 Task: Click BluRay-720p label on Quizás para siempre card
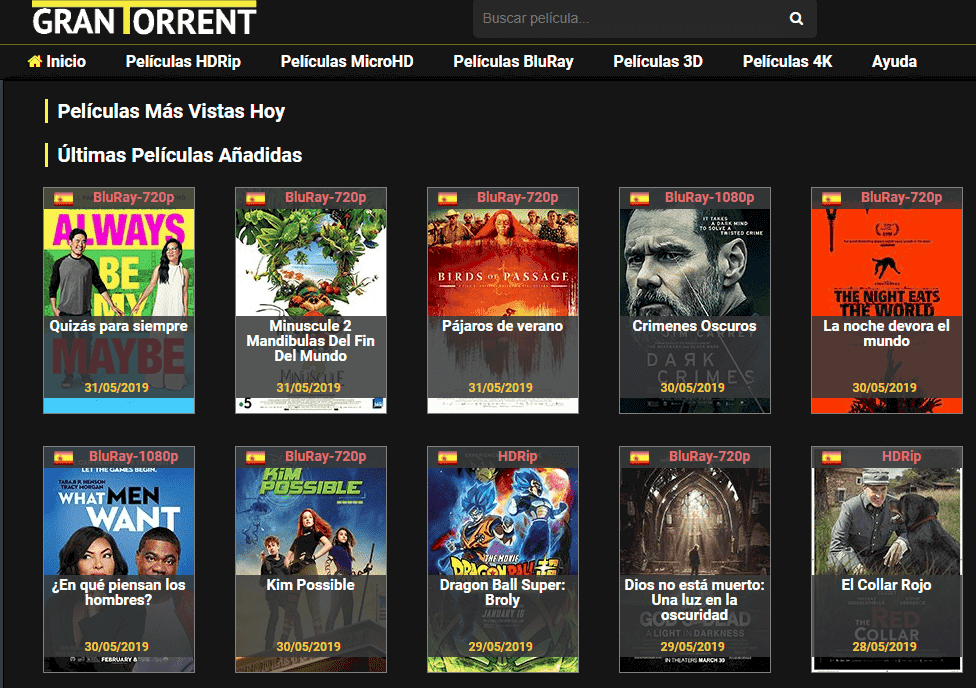tap(134, 197)
